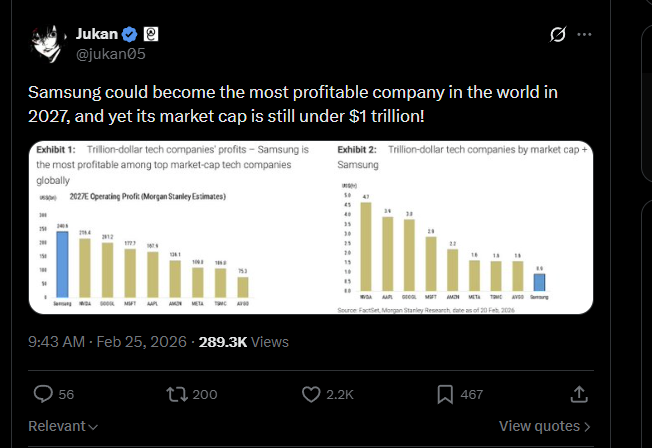
Task: Open the attached Morgan Stanley chart image
Action: [310, 228]
